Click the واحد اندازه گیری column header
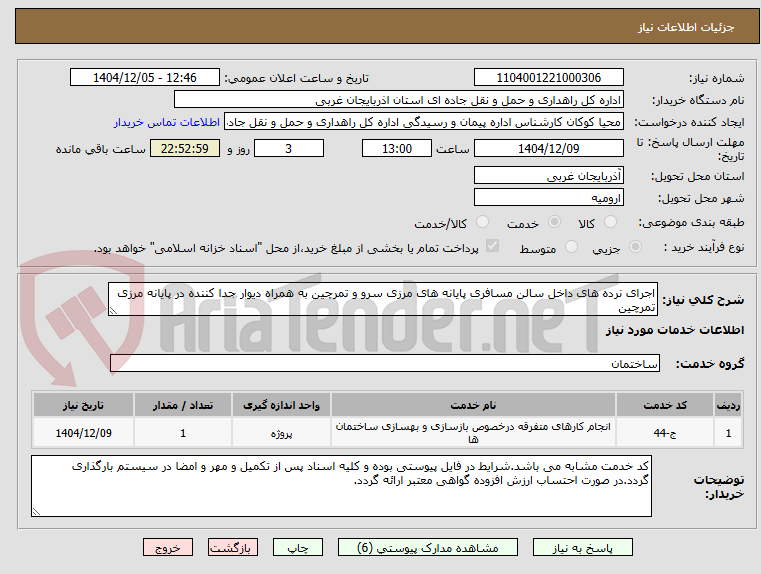The height and width of the screenshot is (574, 761). (x=281, y=405)
